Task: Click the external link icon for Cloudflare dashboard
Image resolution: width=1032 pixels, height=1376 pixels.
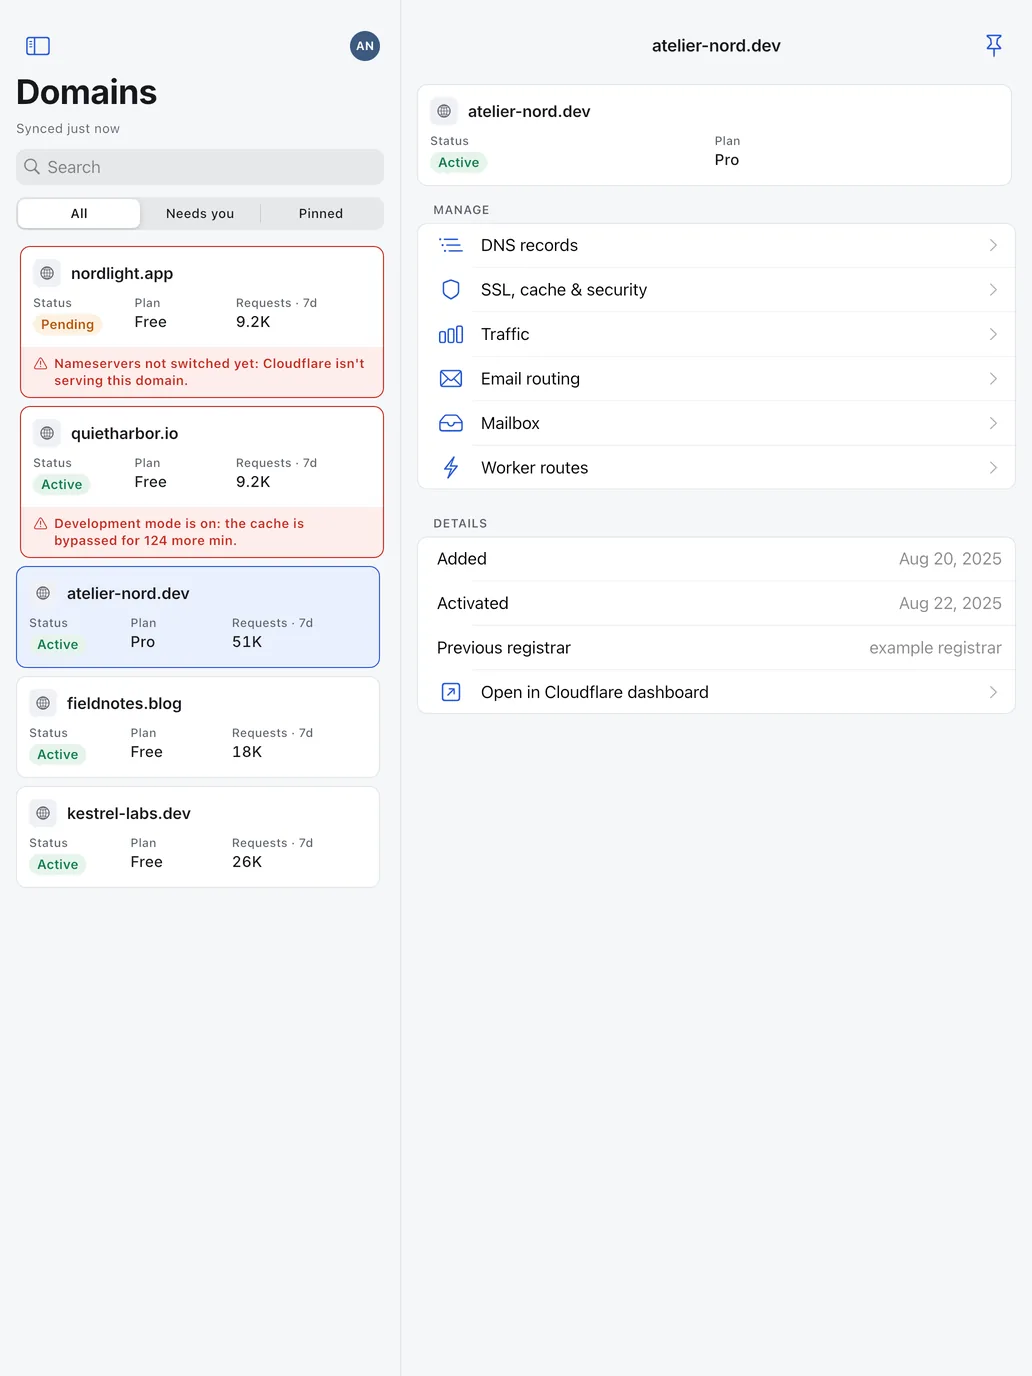Action: (451, 692)
